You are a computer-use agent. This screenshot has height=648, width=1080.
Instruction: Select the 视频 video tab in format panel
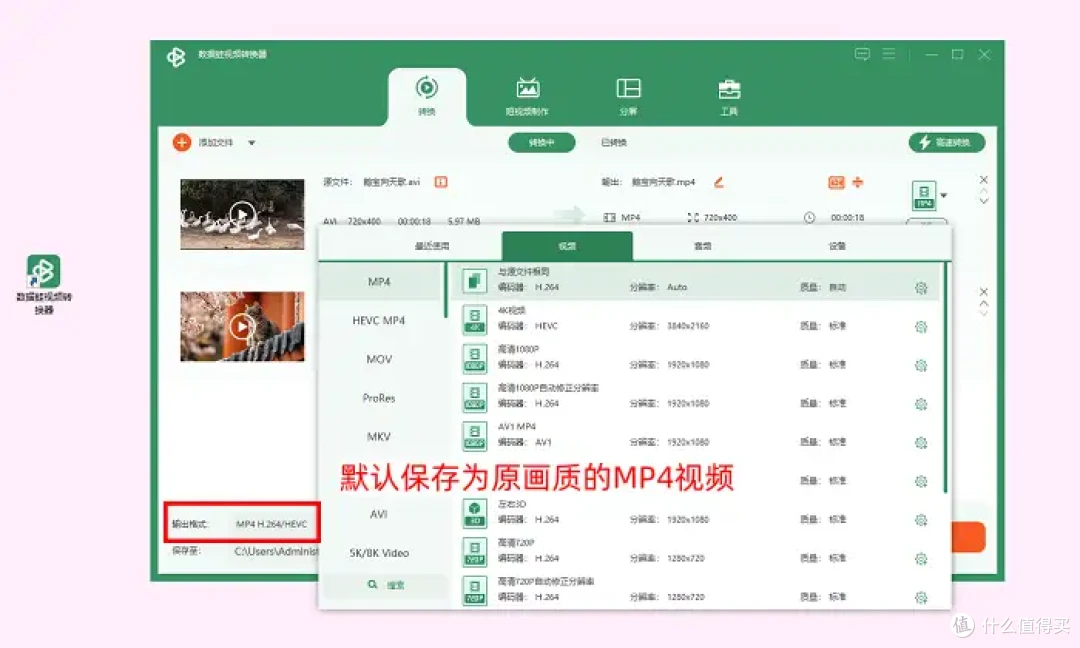point(567,246)
